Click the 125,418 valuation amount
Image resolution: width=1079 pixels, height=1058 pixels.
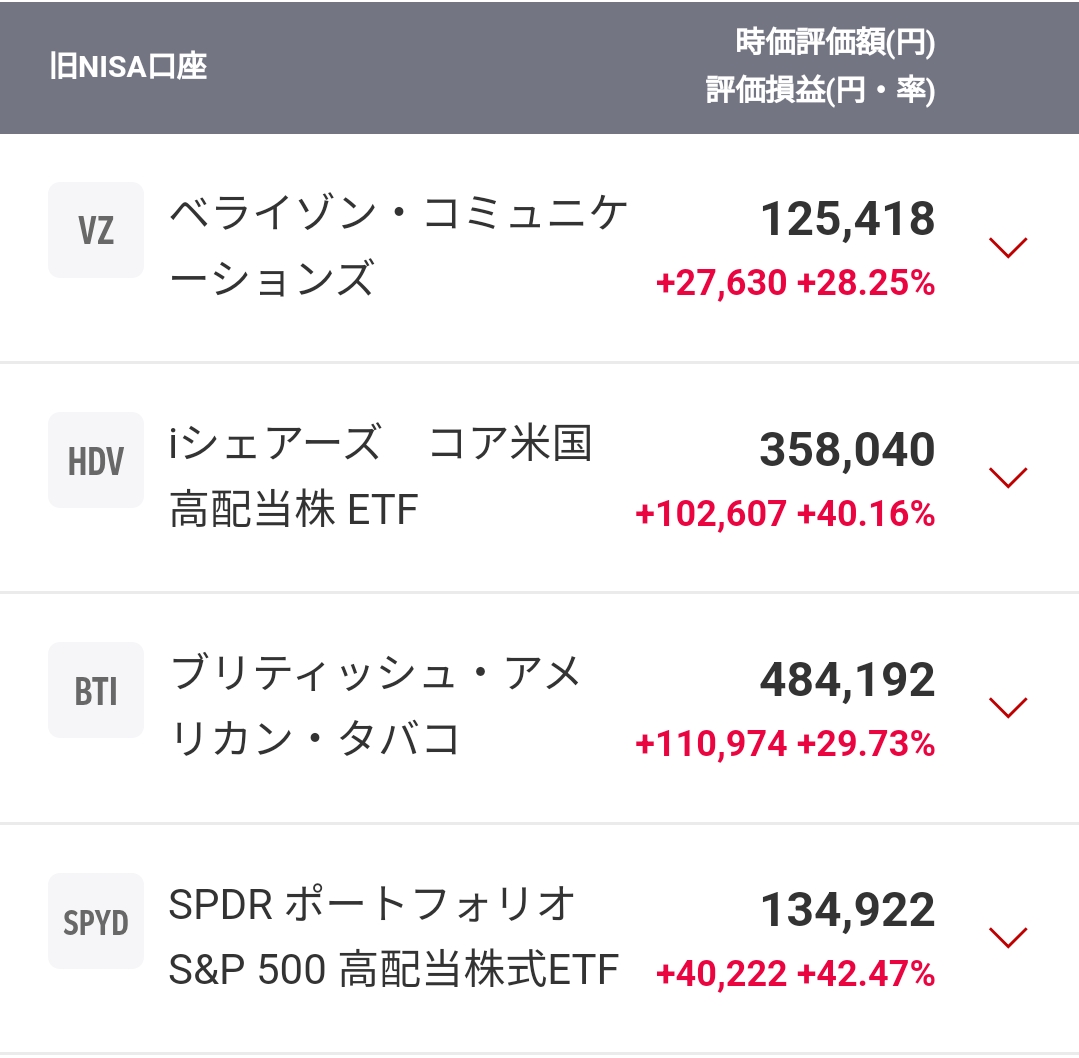848,219
